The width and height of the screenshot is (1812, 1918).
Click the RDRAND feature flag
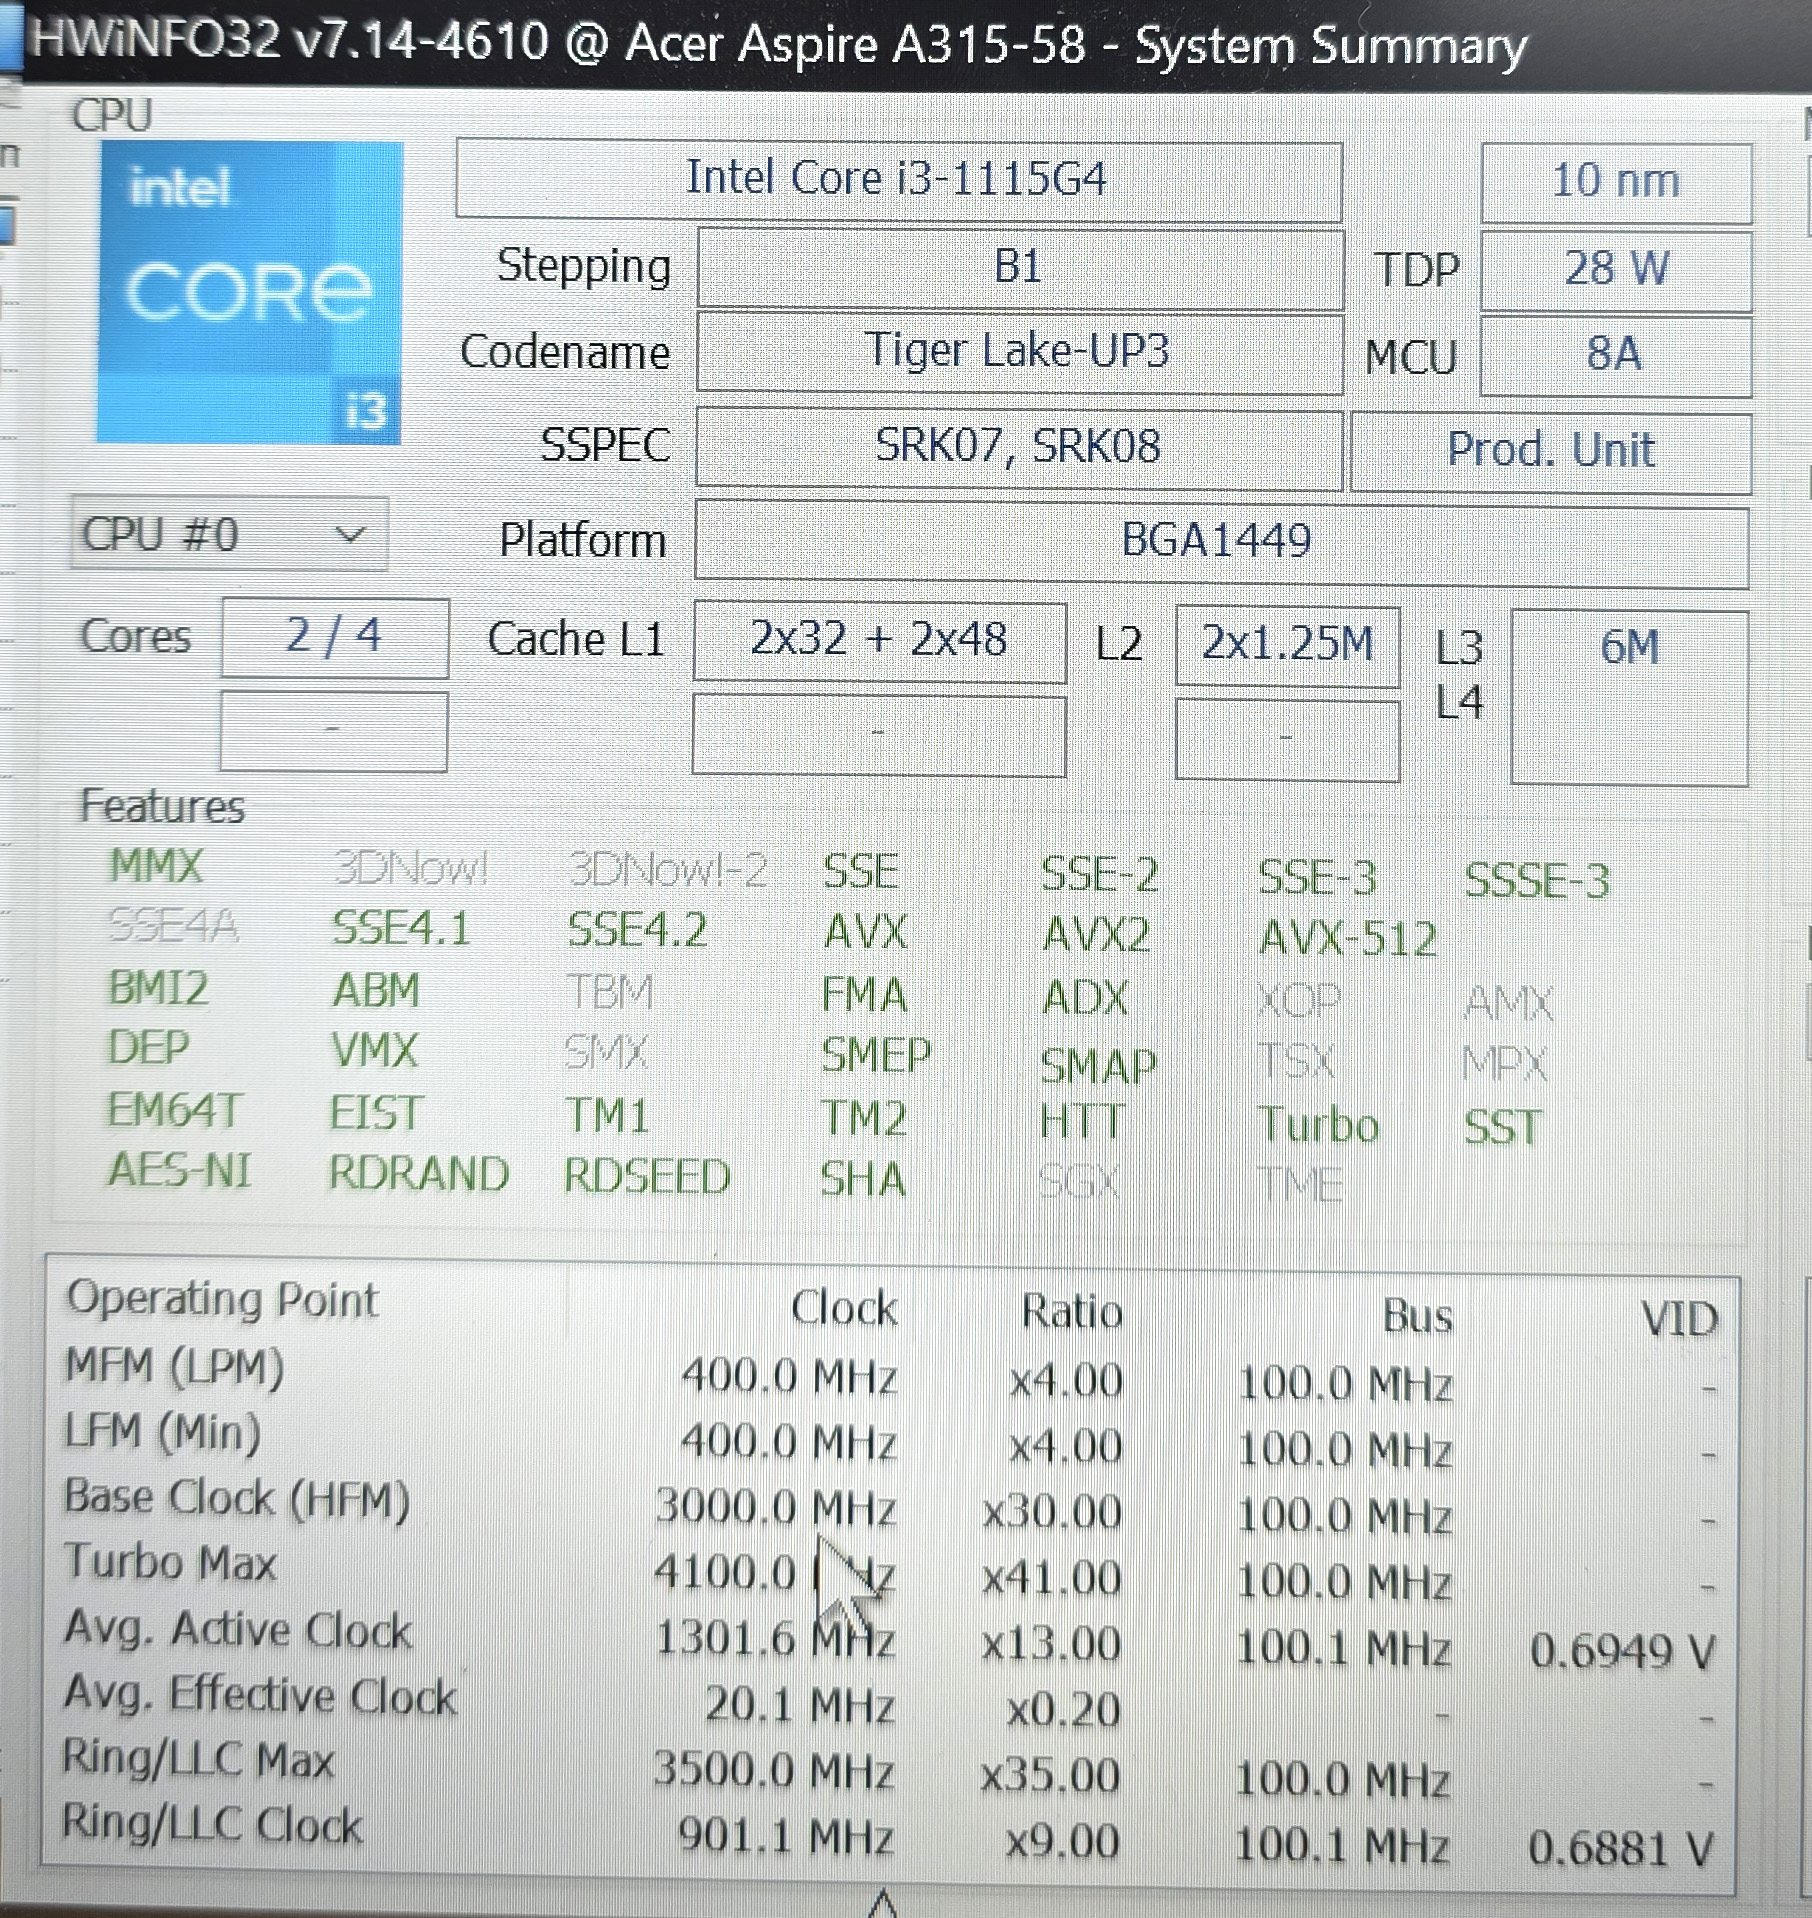[419, 1174]
